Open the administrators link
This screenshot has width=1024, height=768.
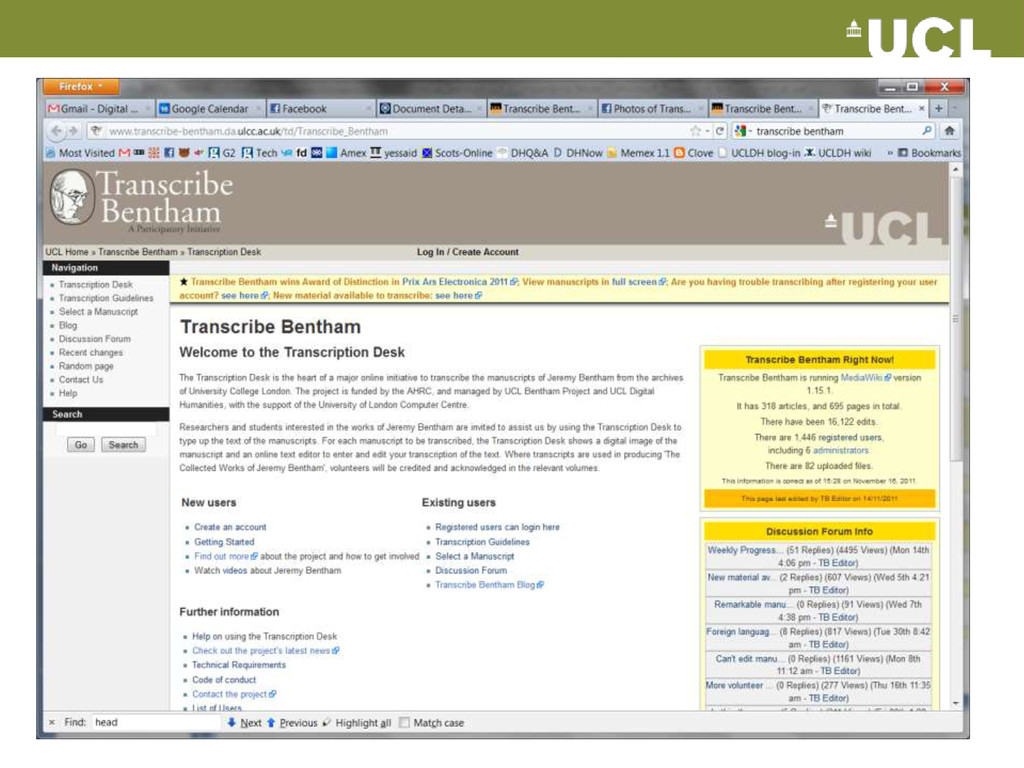coord(841,451)
